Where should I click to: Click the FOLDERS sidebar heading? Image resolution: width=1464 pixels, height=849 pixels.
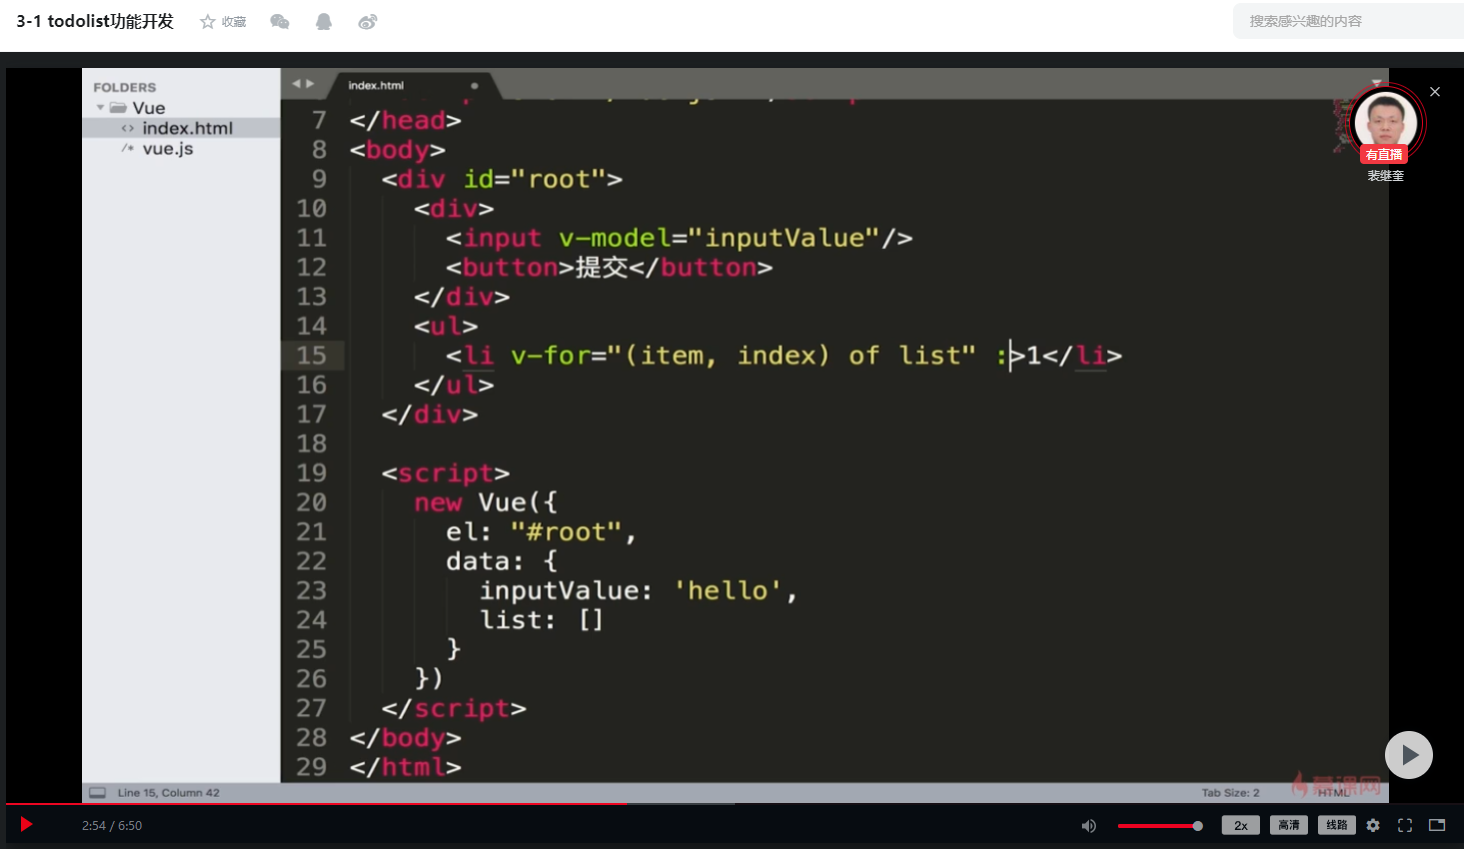125,88
